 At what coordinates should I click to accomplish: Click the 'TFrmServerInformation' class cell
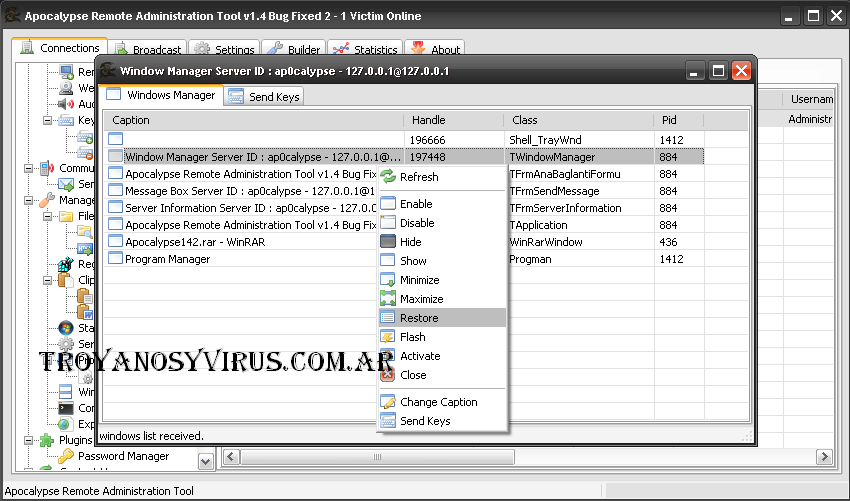click(565, 208)
